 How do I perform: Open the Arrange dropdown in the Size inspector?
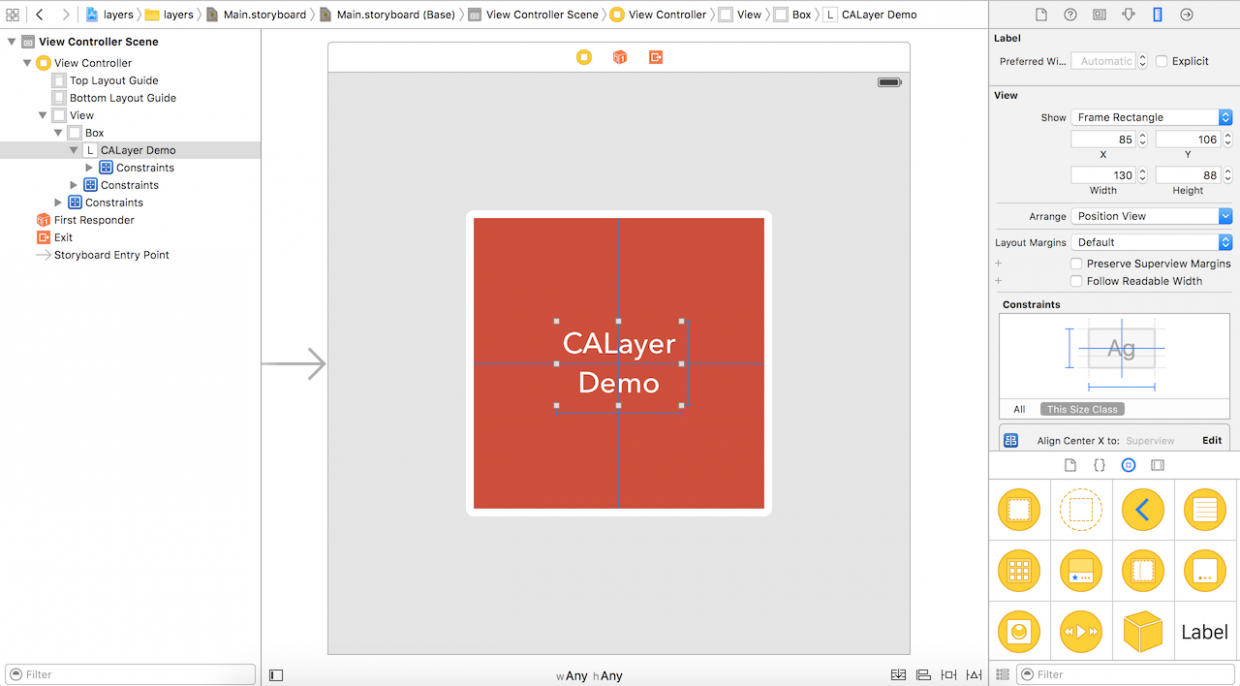[x=1150, y=215]
